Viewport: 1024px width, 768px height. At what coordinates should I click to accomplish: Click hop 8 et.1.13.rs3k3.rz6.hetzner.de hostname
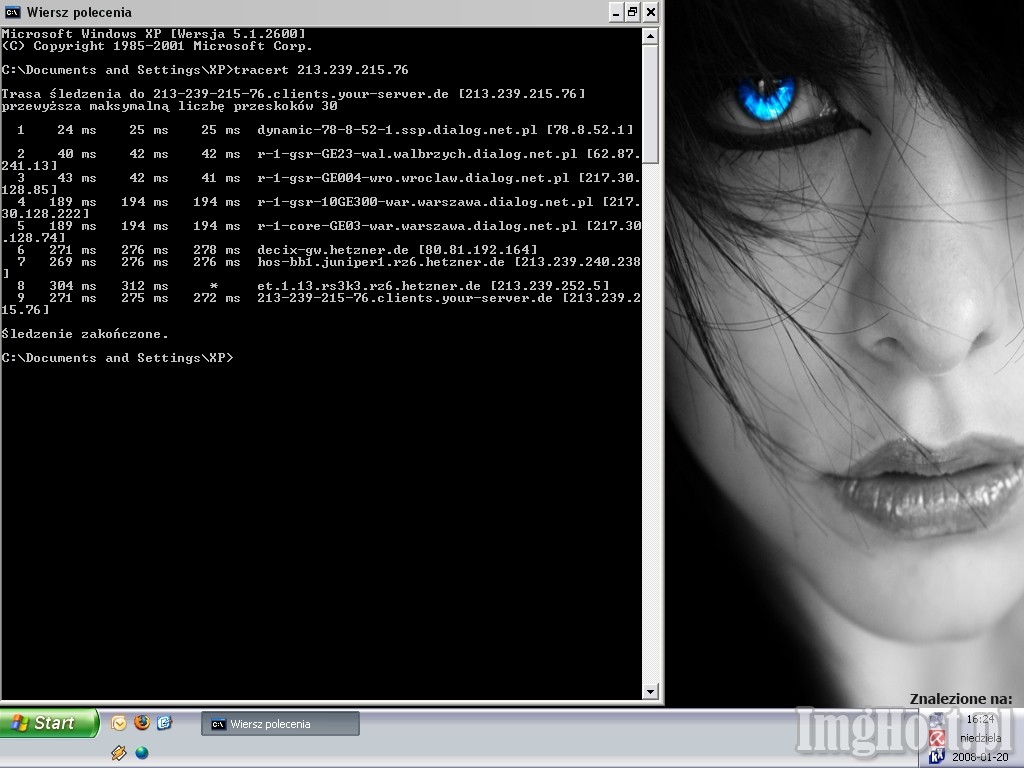(x=369, y=286)
